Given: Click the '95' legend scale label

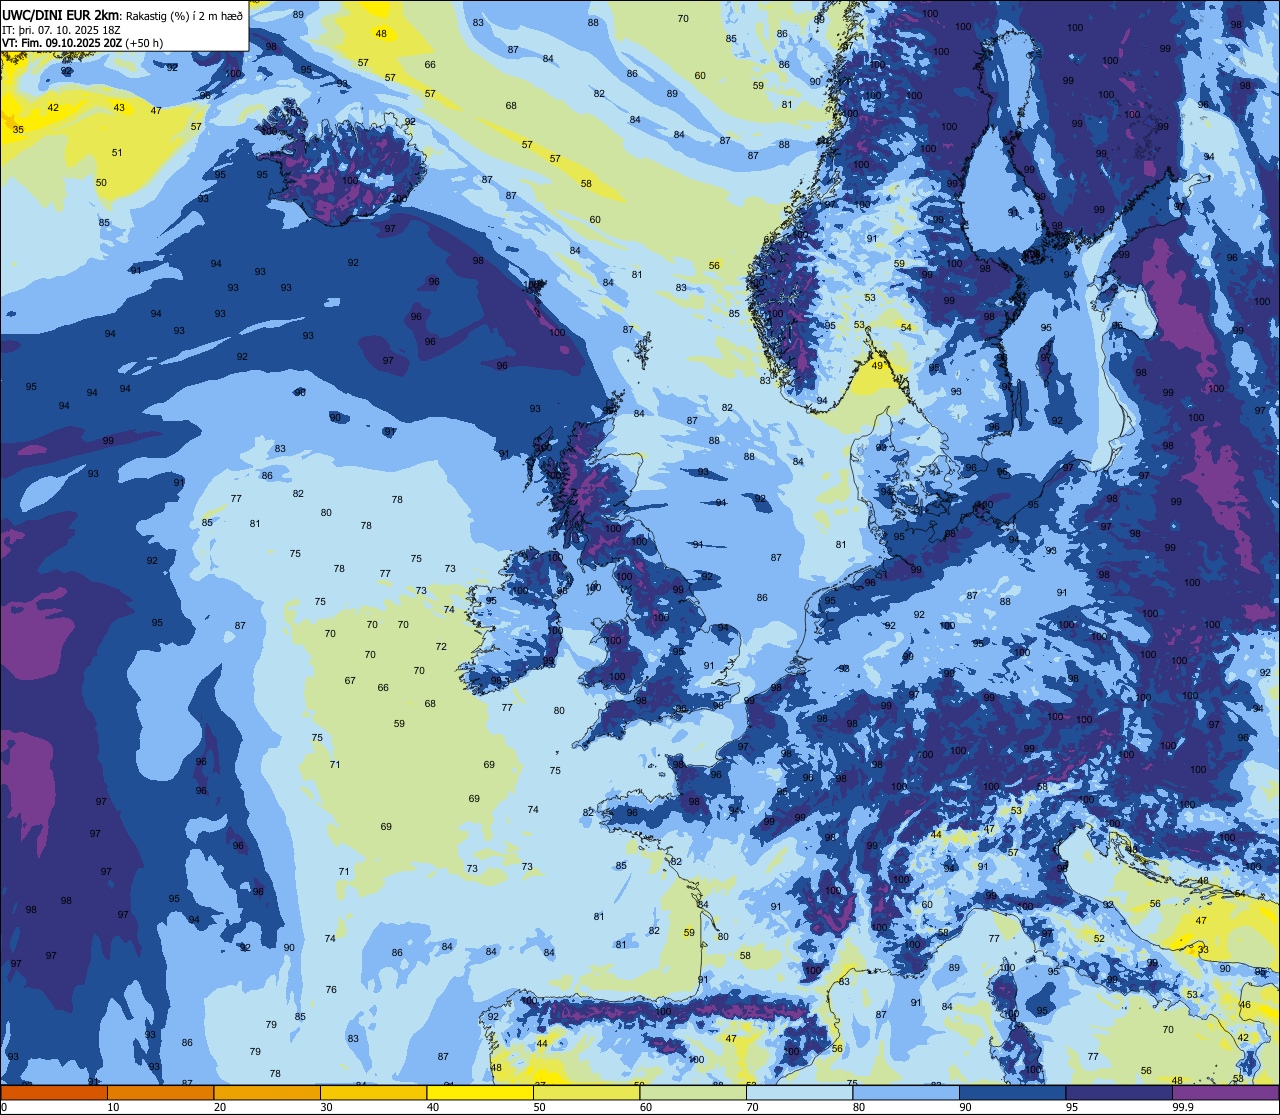Looking at the screenshot, I should tap(1072, 1107).
